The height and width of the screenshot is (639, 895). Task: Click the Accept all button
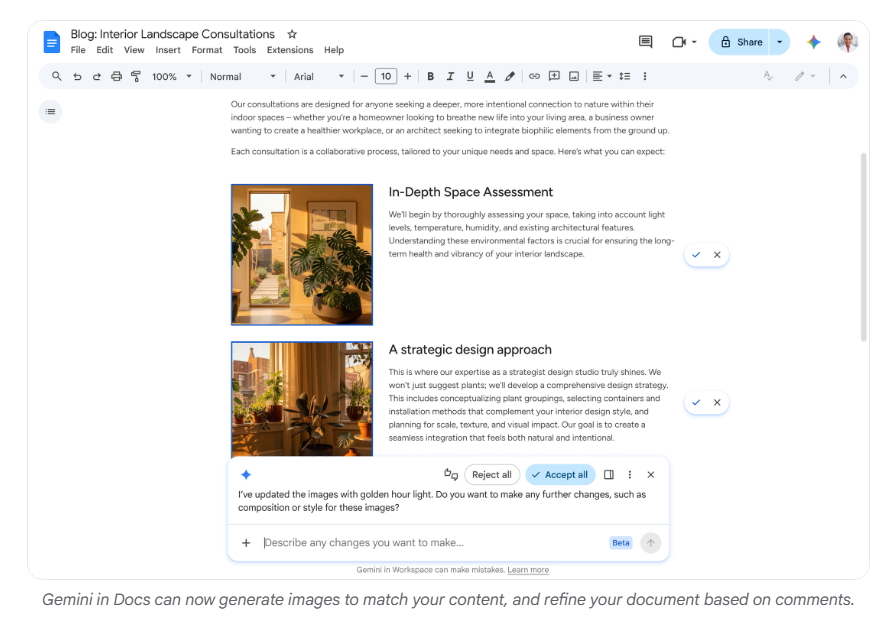coord(560,474)
